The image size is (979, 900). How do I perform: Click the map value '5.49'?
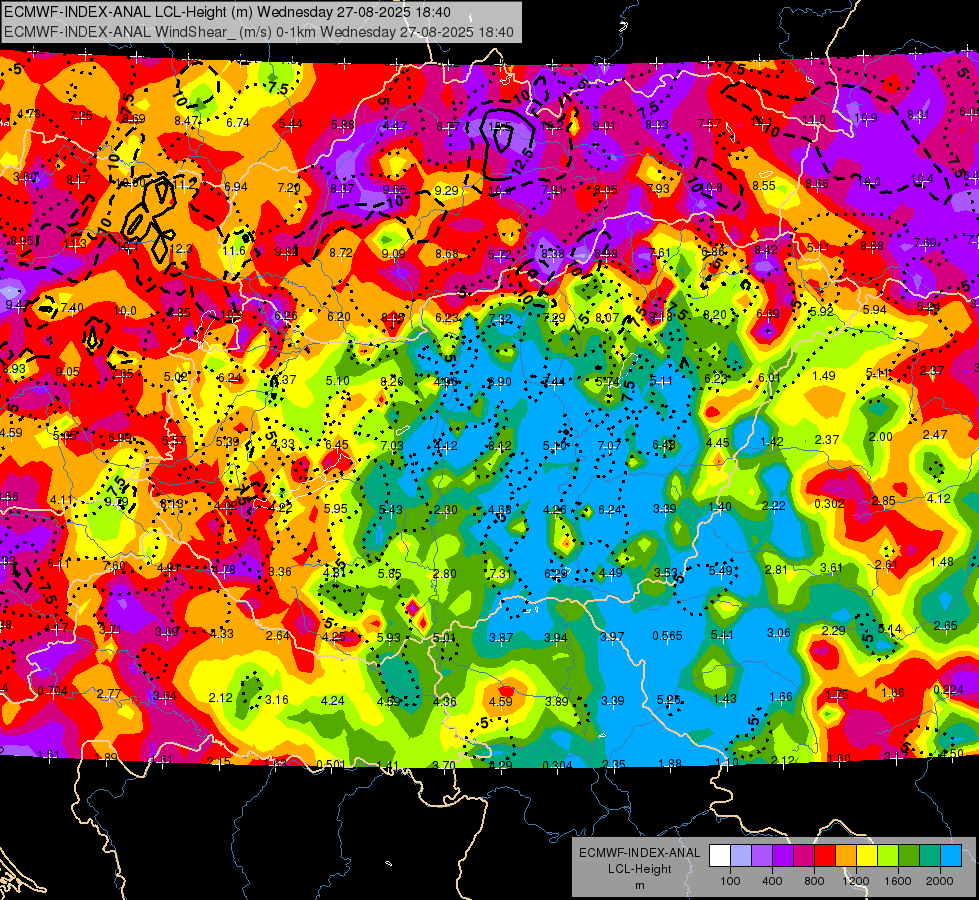(x=721, y=571)
